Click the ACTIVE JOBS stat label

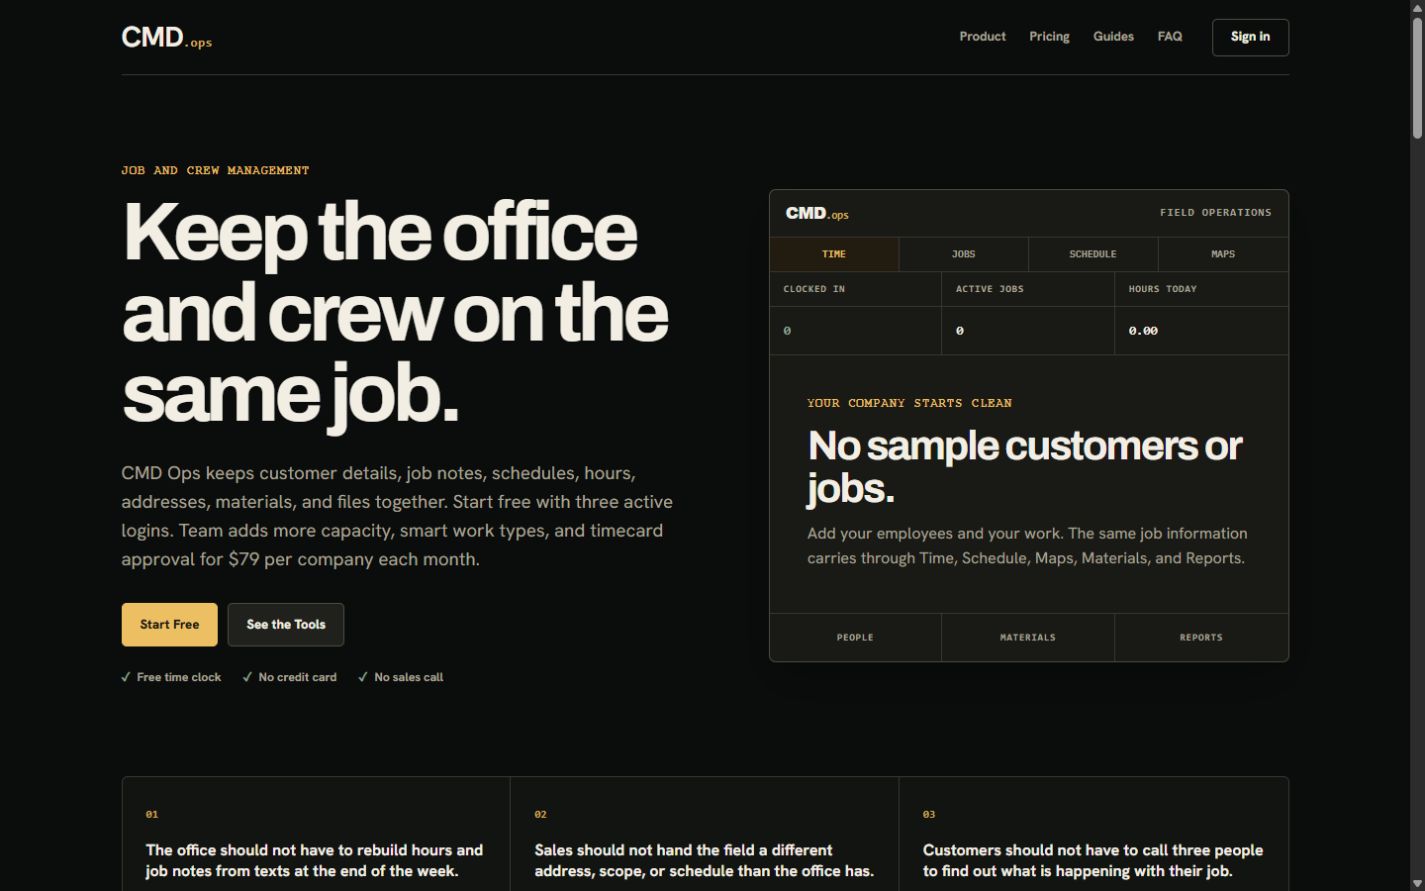tap(989, 289)
